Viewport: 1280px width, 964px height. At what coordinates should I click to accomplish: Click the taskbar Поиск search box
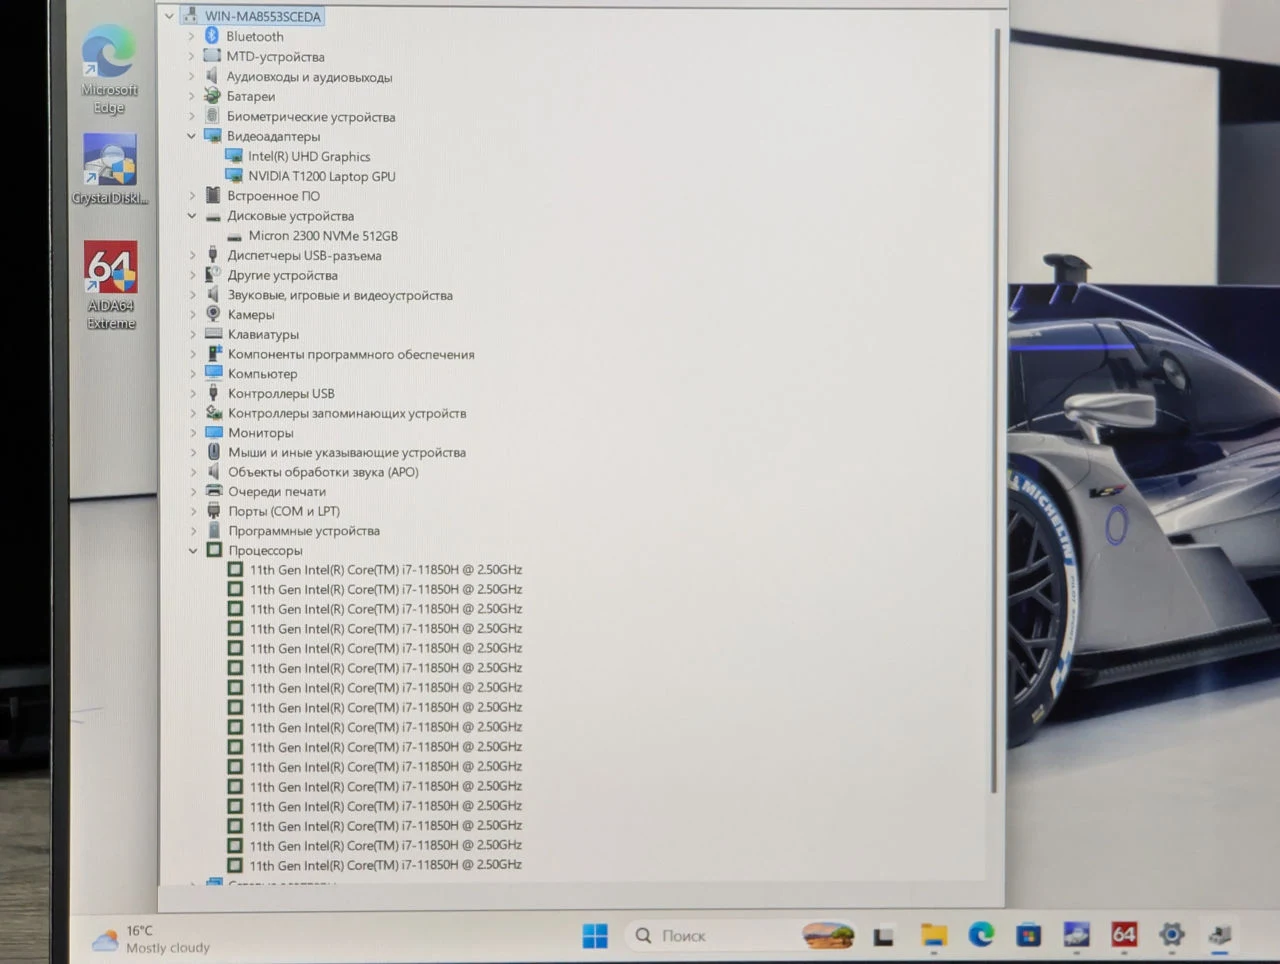point(741,936)
